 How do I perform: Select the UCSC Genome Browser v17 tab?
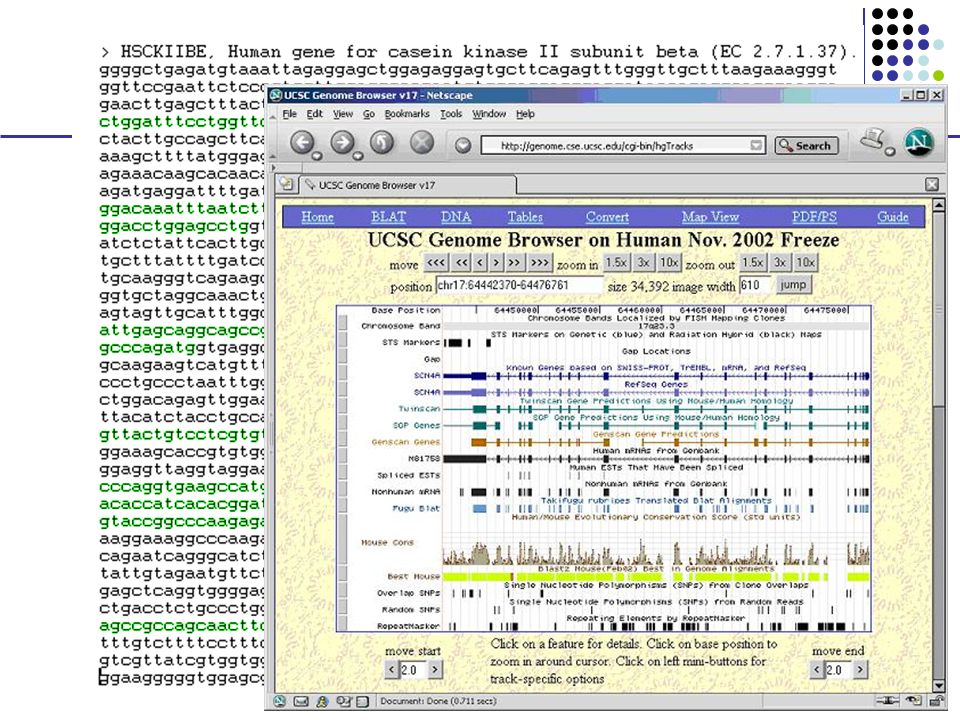pyautogui.click(x=408, y=185)
